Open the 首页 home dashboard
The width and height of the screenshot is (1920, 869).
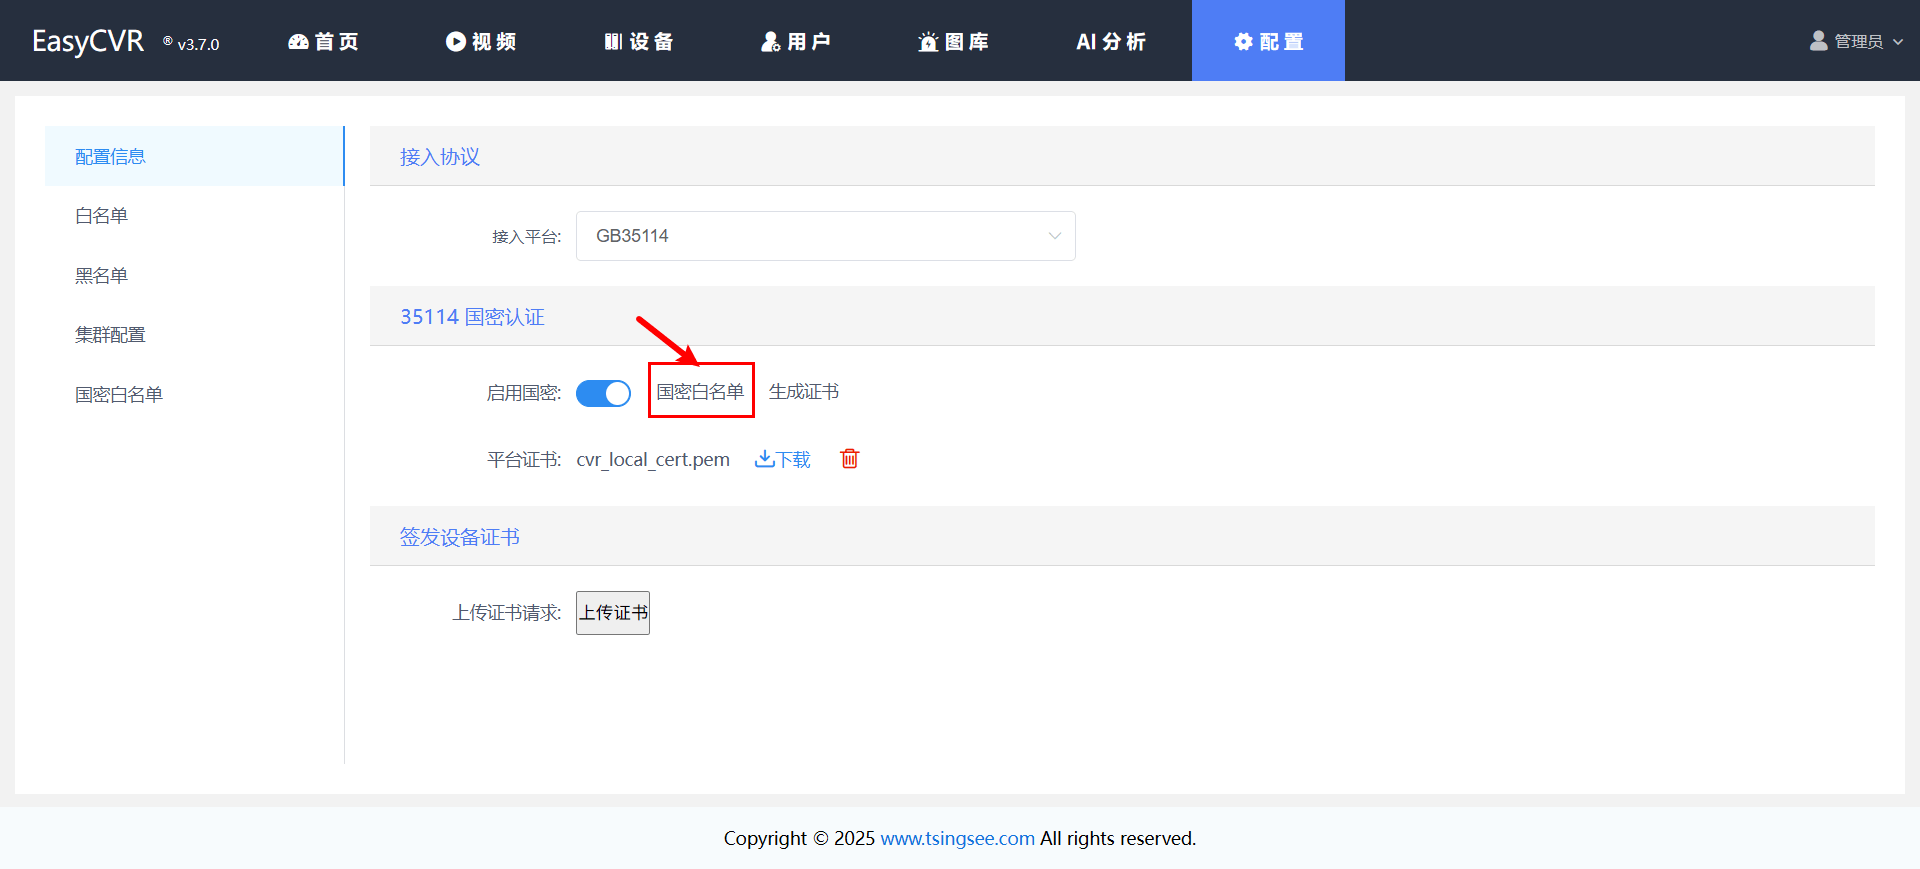click(323, 41)
